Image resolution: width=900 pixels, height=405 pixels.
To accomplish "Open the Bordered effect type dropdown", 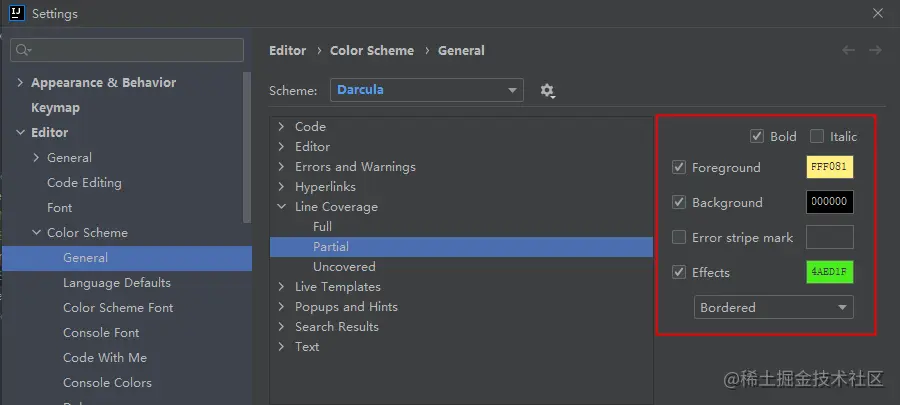I will pyautogui.click(x=774, y=307).
